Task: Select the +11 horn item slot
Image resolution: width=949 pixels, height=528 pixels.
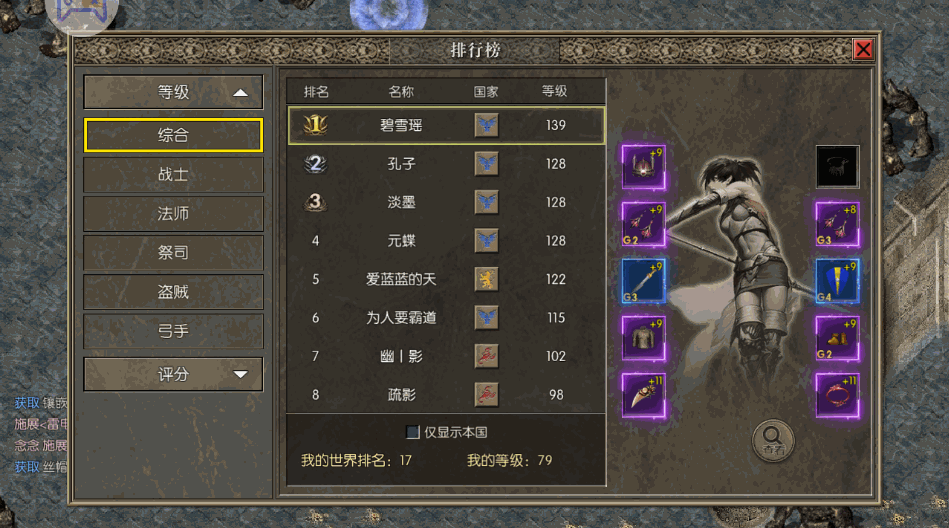Action: (643, 395)
